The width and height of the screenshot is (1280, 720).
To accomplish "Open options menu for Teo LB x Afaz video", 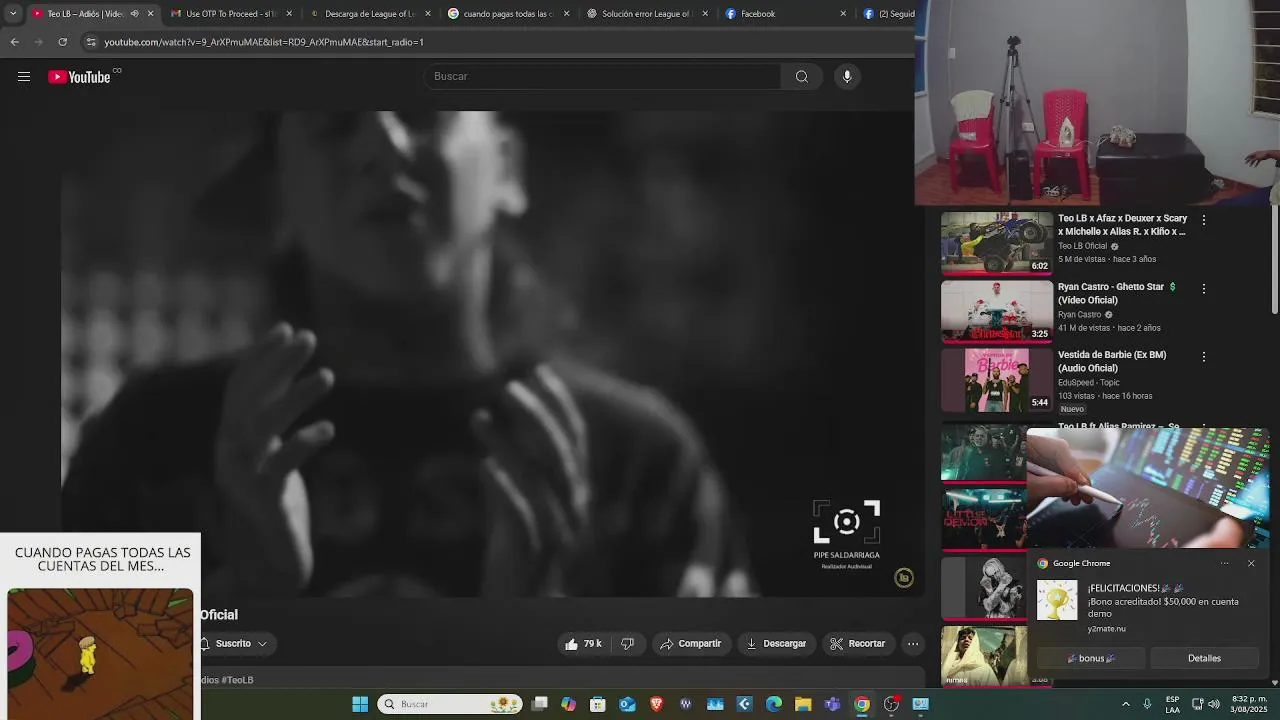I will [x=1204, y=220].
